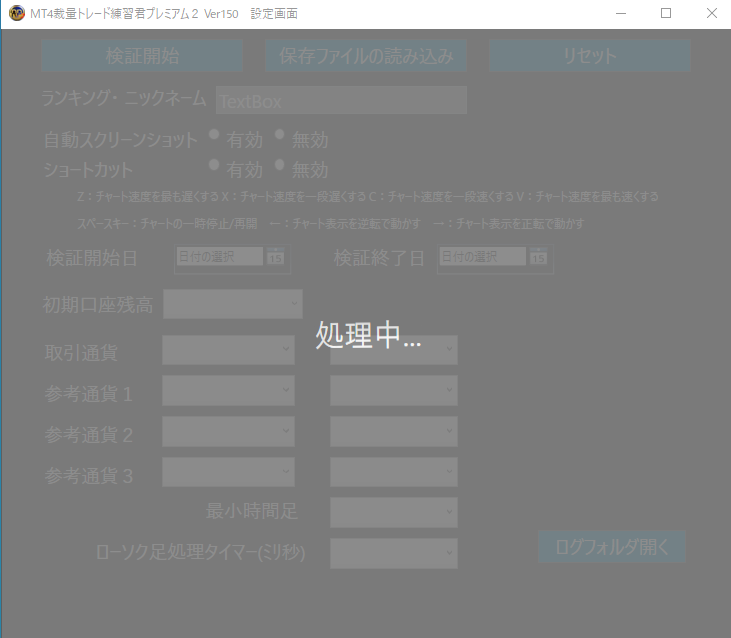Select 有効 for ショートカット
The image size is (731, 638).
[x=214, y=165]
